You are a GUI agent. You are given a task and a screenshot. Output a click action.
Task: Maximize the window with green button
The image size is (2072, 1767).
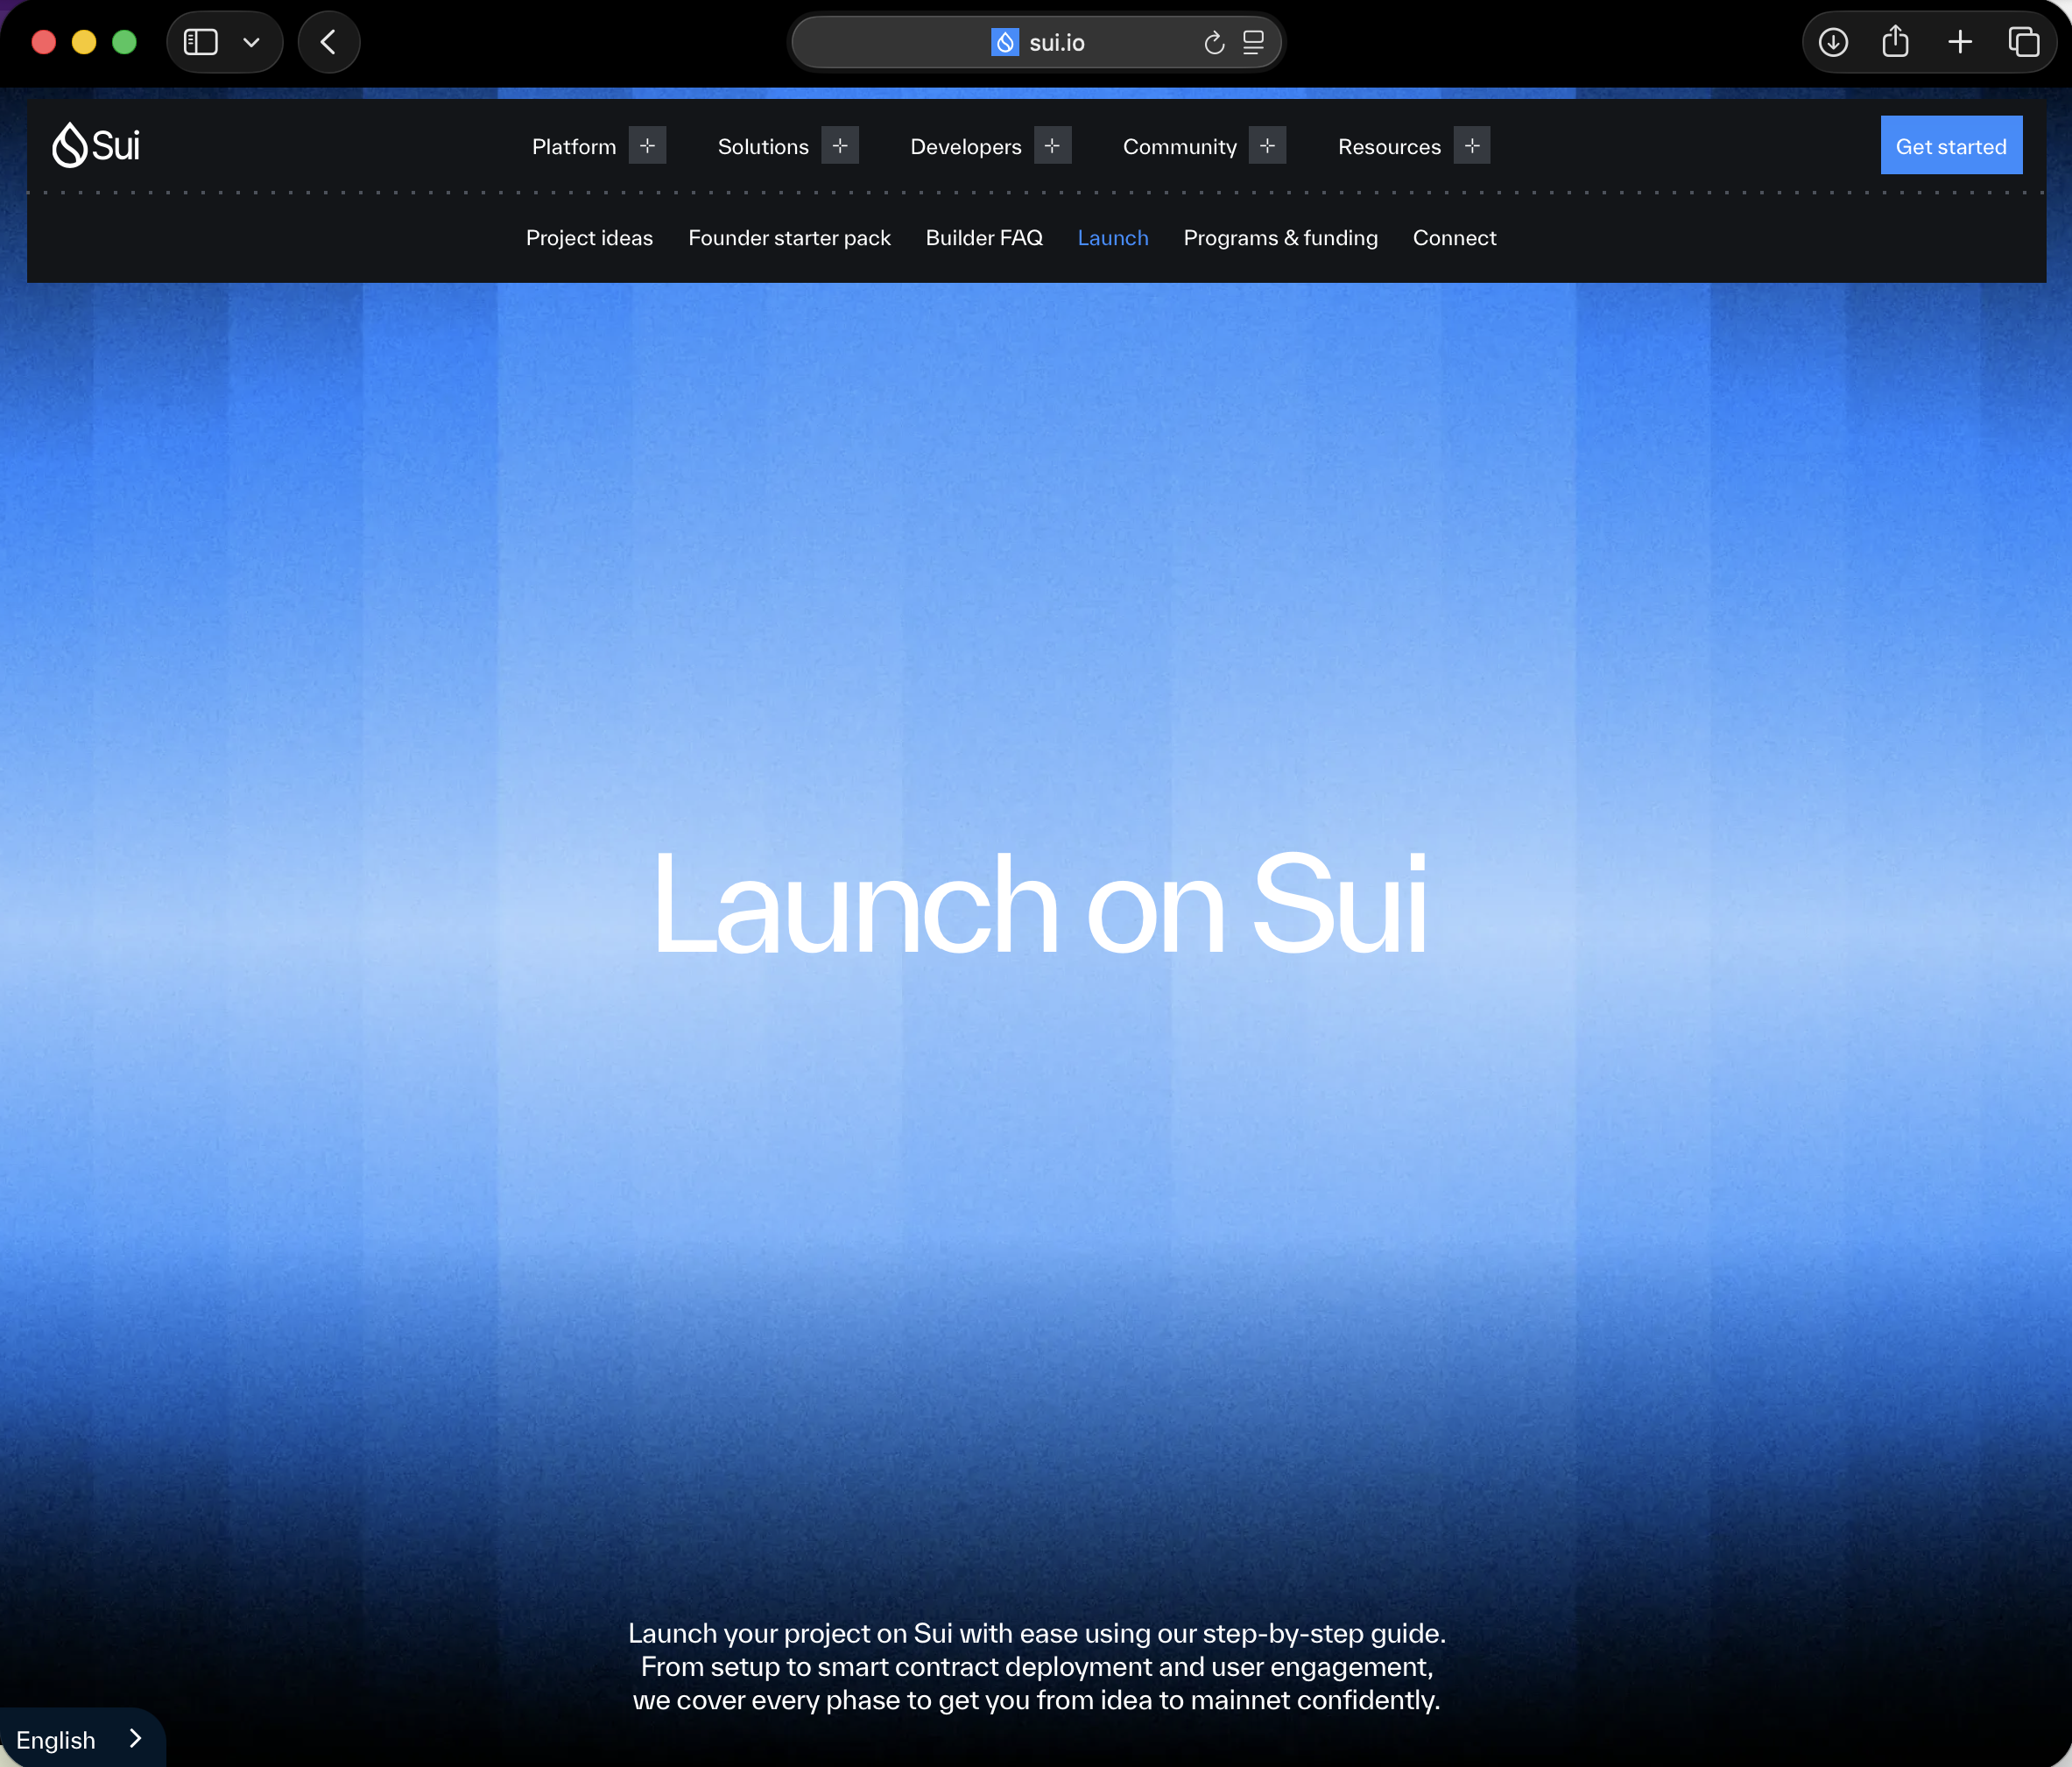pos(124,42)
